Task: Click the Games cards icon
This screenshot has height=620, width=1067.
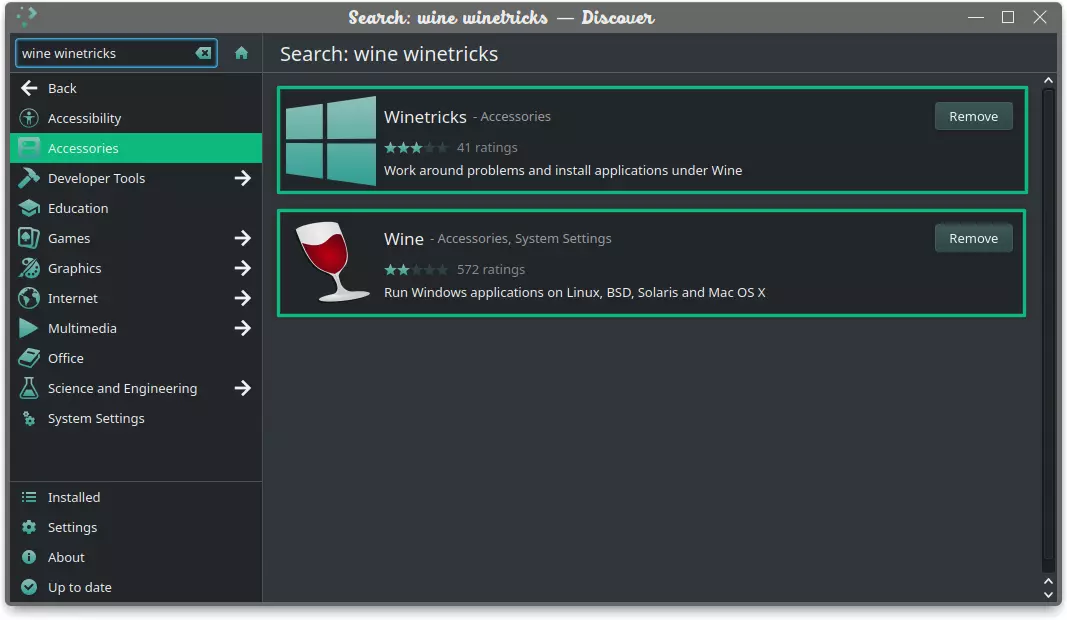Action: 29,238
